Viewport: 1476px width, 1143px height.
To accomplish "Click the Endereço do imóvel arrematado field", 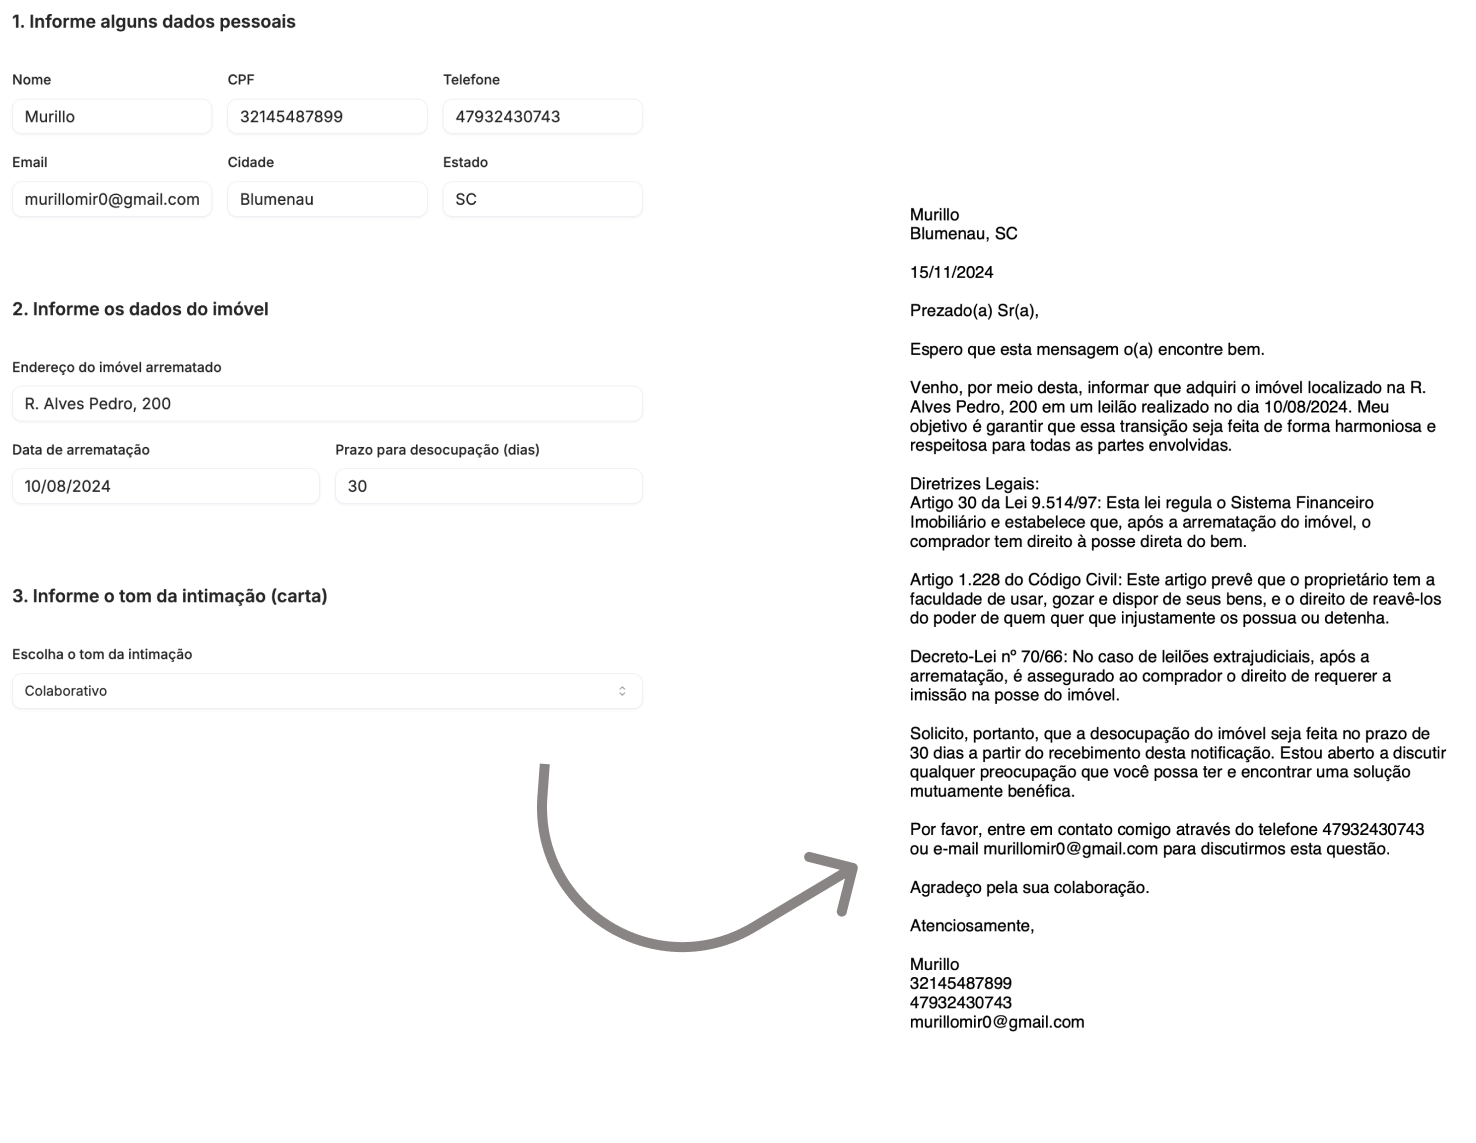I will [327, 404].
